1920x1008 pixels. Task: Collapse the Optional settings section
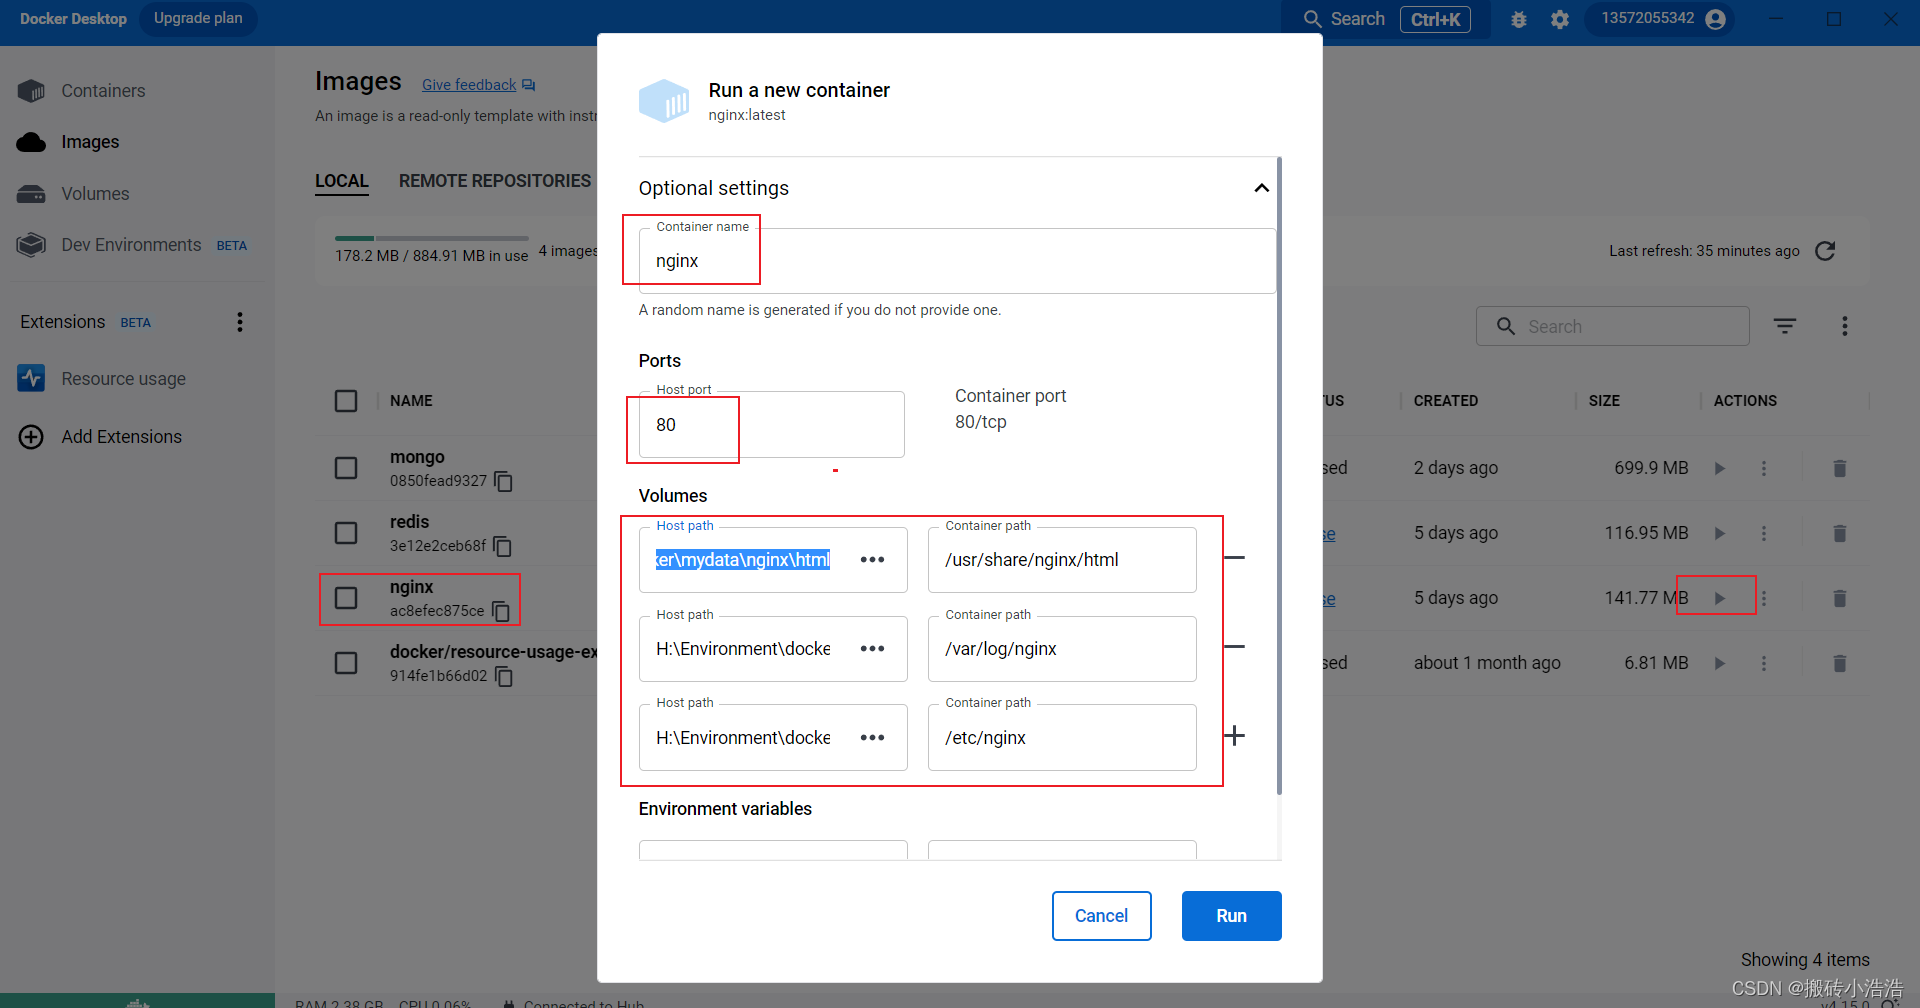1261,188
